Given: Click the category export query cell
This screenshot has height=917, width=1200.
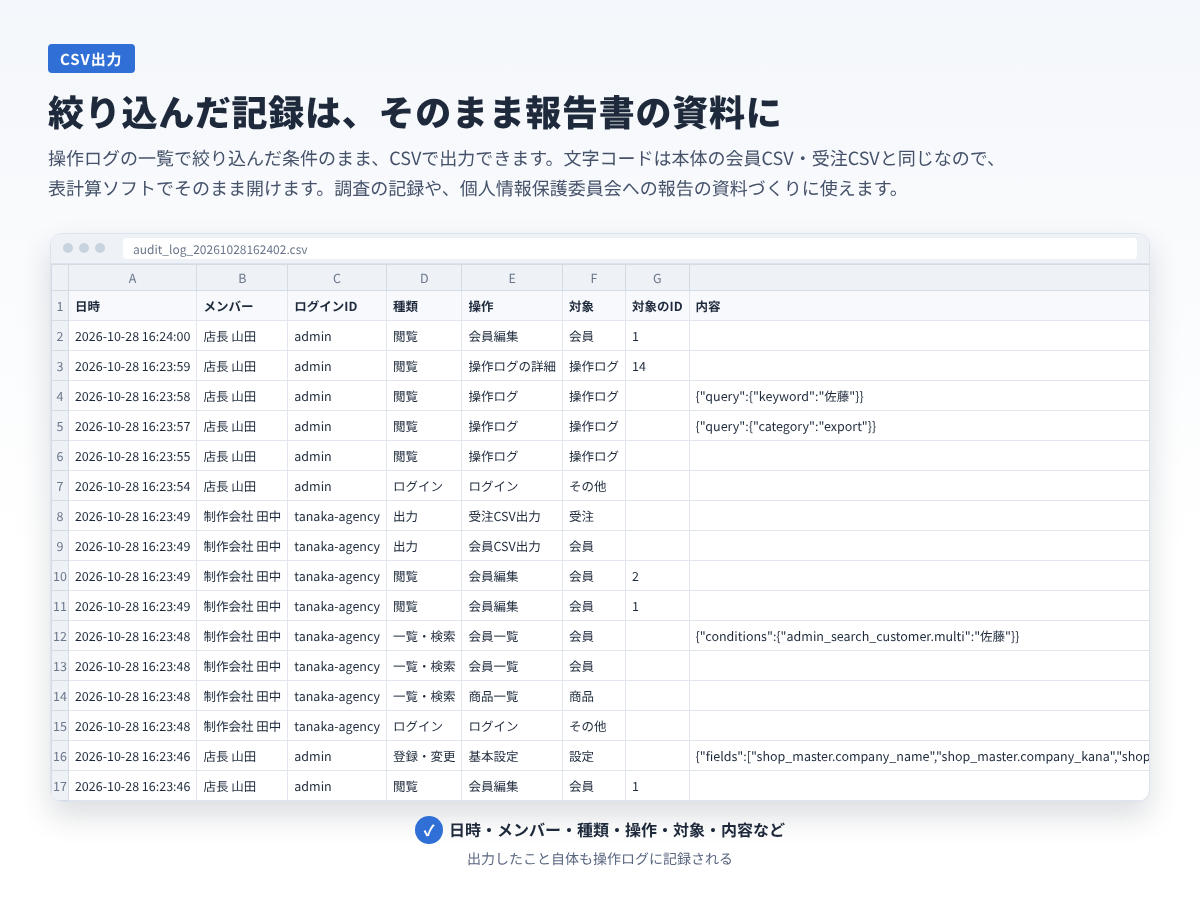Looking at the screenshot, I should tap(919, 426).
